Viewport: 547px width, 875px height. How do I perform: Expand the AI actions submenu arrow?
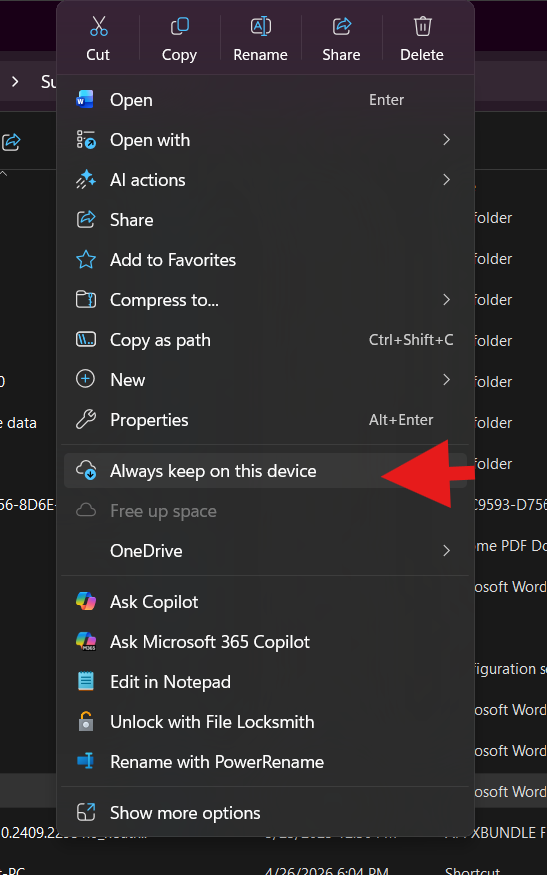(x=446, y=180)
